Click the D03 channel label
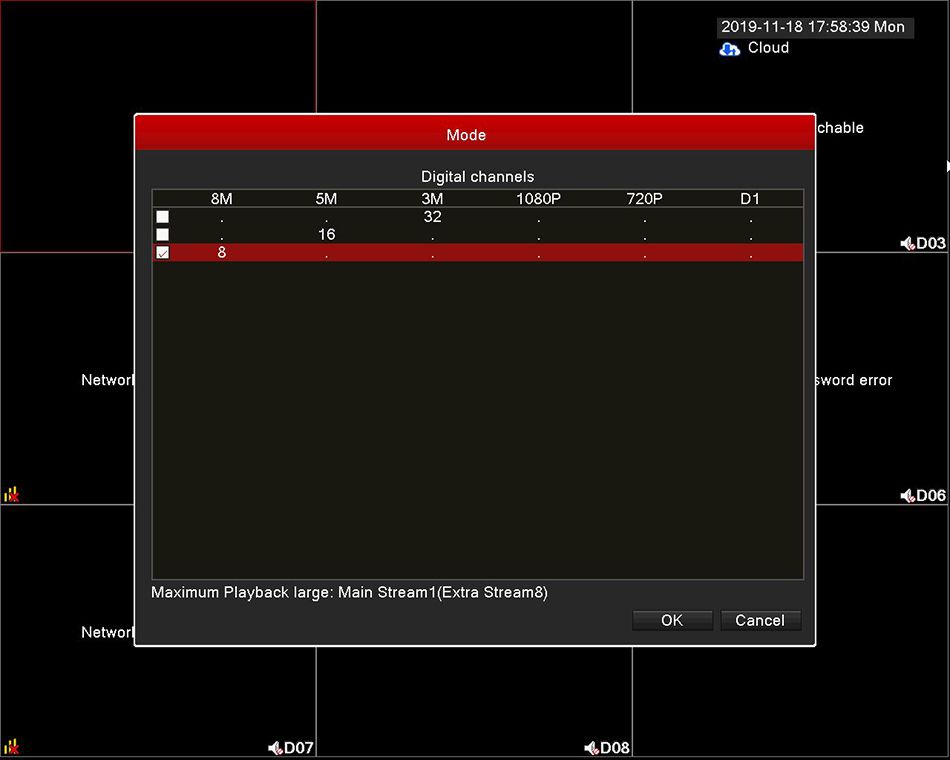 tap(931, 244)
